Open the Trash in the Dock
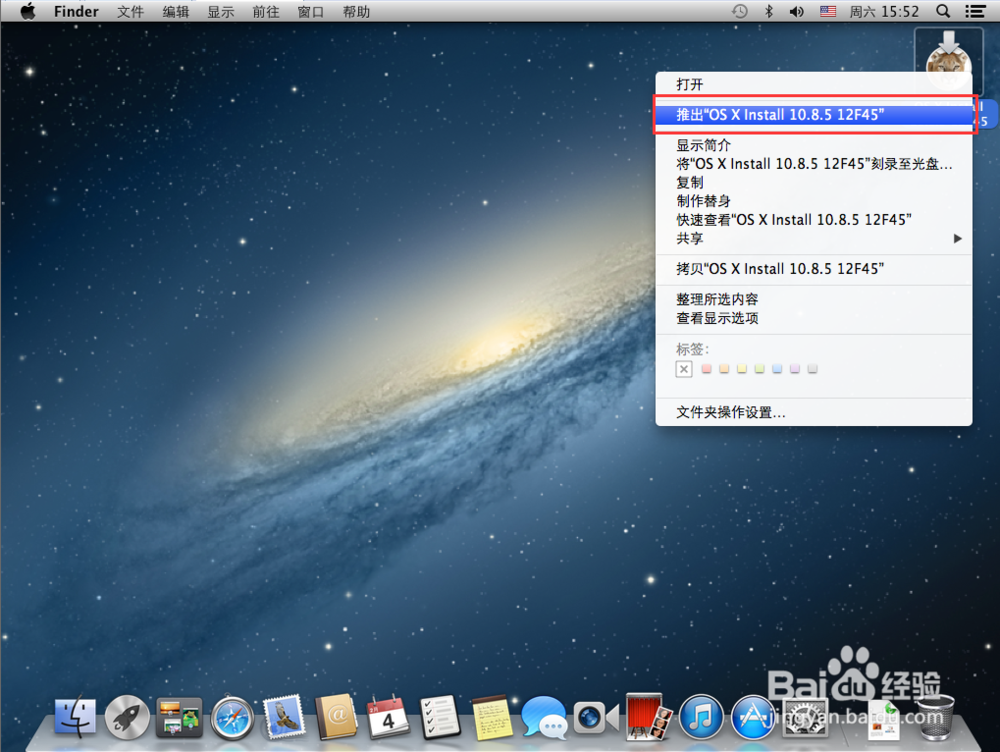The width and height of the screenshot is (1000, 752). [x=936, y=717]
